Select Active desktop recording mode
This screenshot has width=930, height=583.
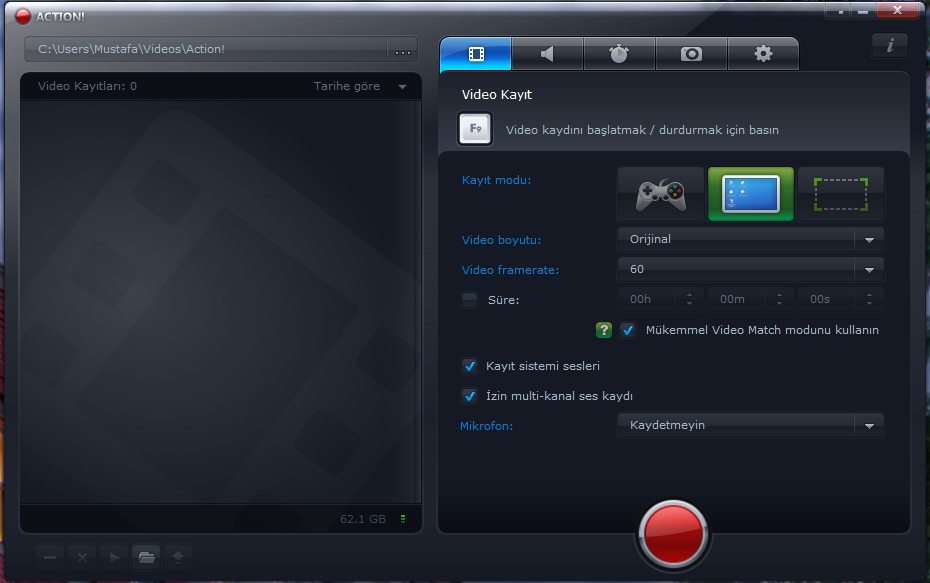point(750,194)
